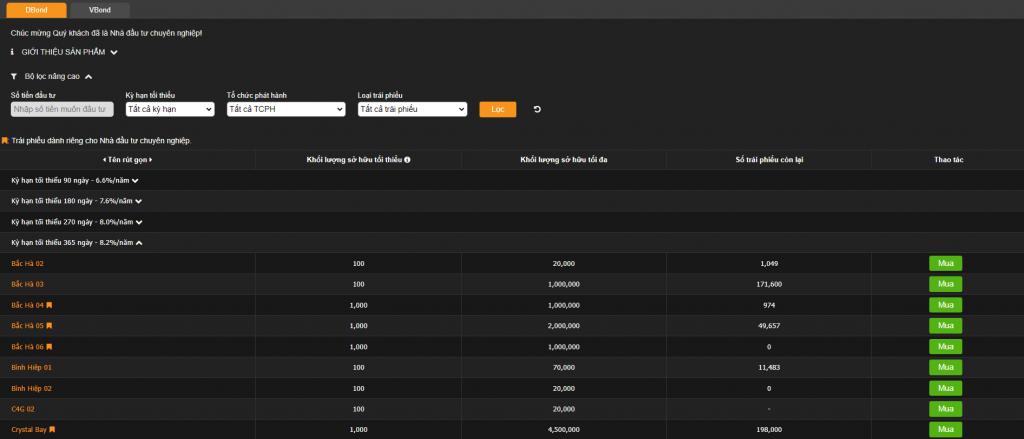
Task: Click the bookmark icon next to Crystal Bay
Action: tap(52, 430)
